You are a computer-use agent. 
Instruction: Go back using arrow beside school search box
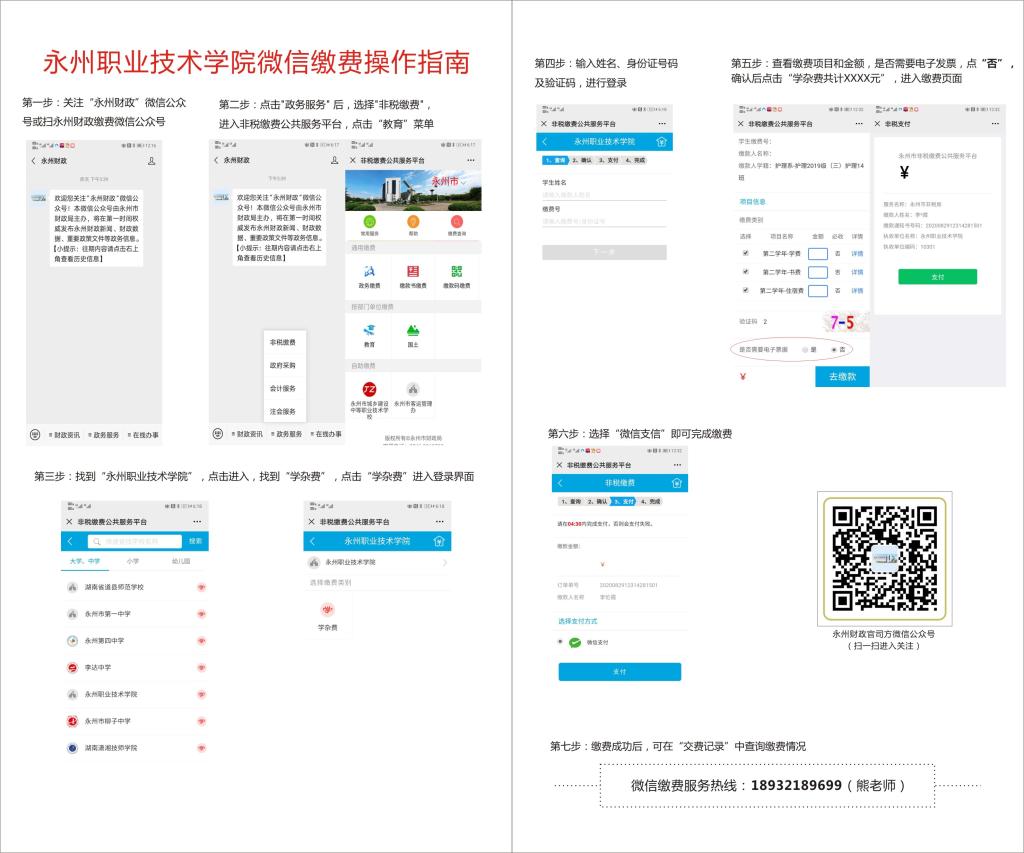(x=70, y=541)
